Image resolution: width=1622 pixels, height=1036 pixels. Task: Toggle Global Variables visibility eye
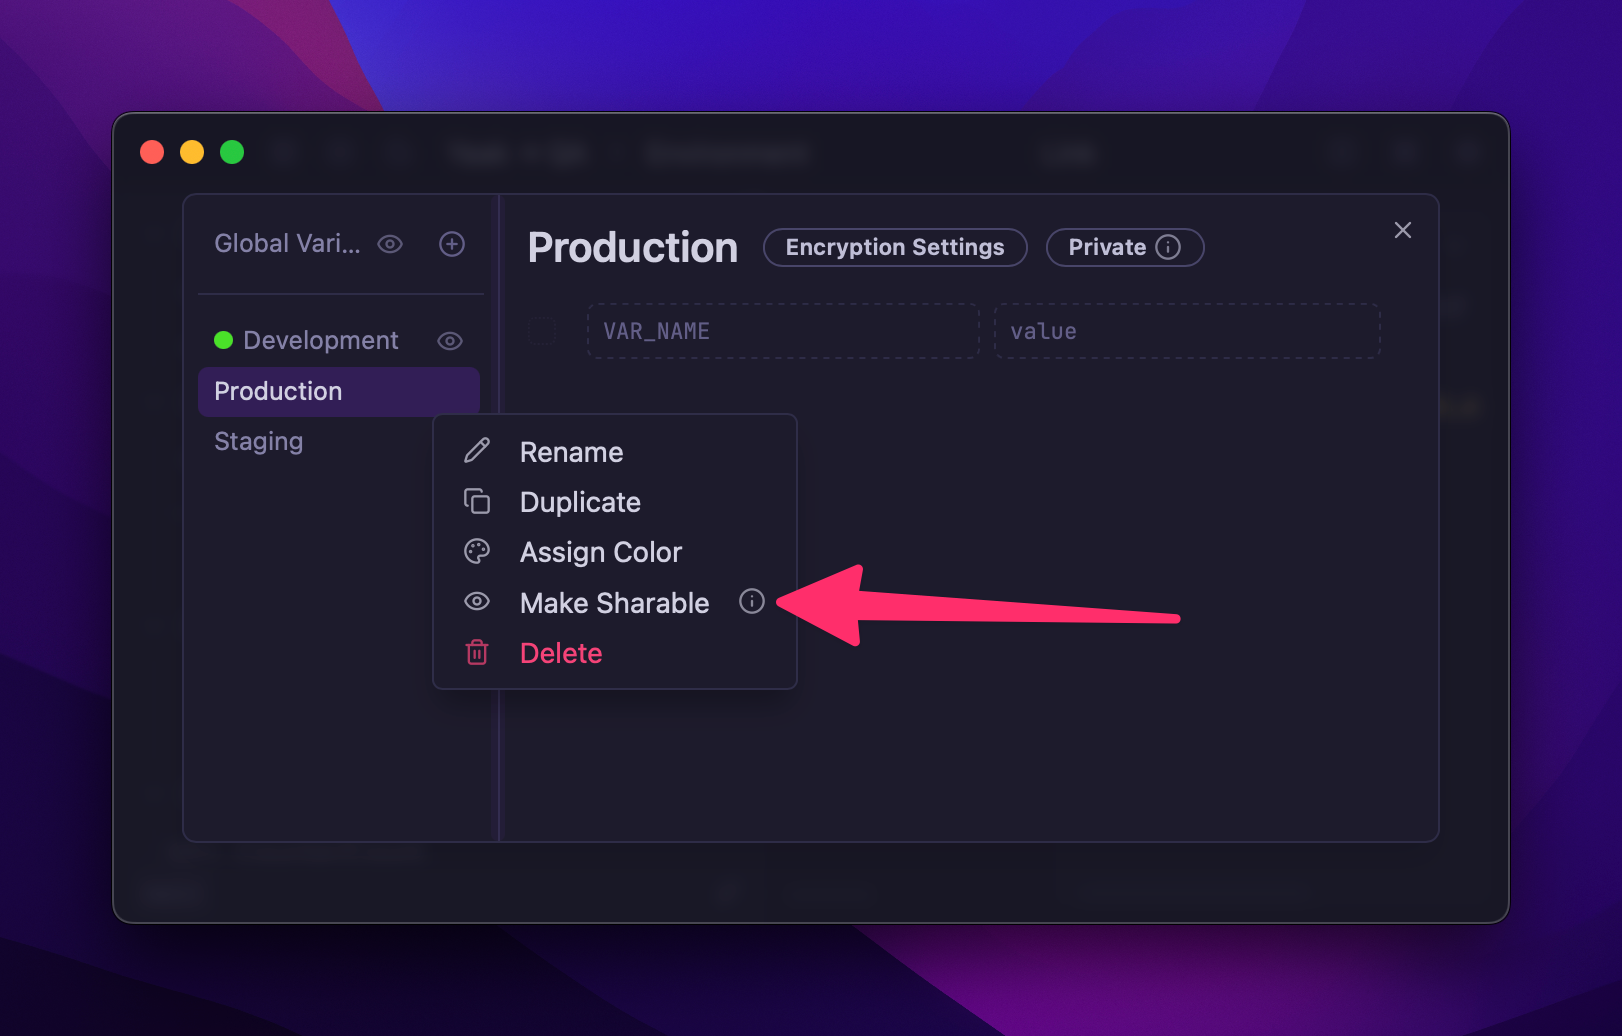tap(390, 244)
